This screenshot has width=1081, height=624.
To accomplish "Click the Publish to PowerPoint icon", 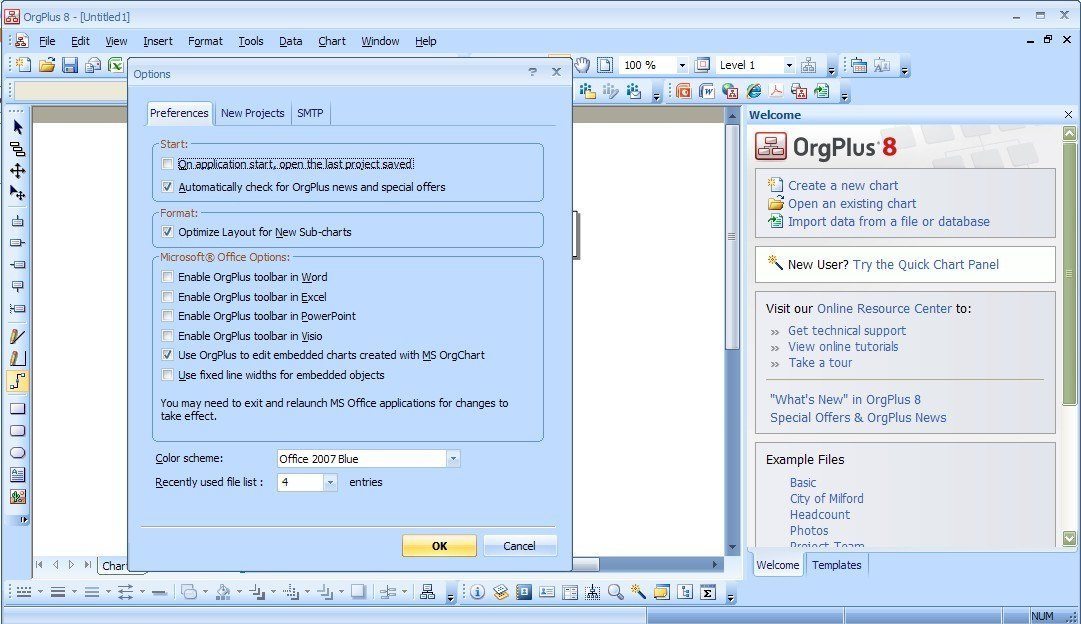I will (683, 91).
